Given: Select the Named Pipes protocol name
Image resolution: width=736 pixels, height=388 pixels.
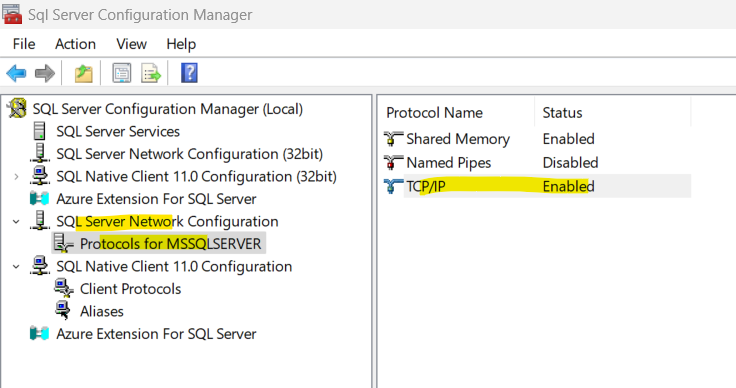Looking at the screenshot, I should point(449,162).
